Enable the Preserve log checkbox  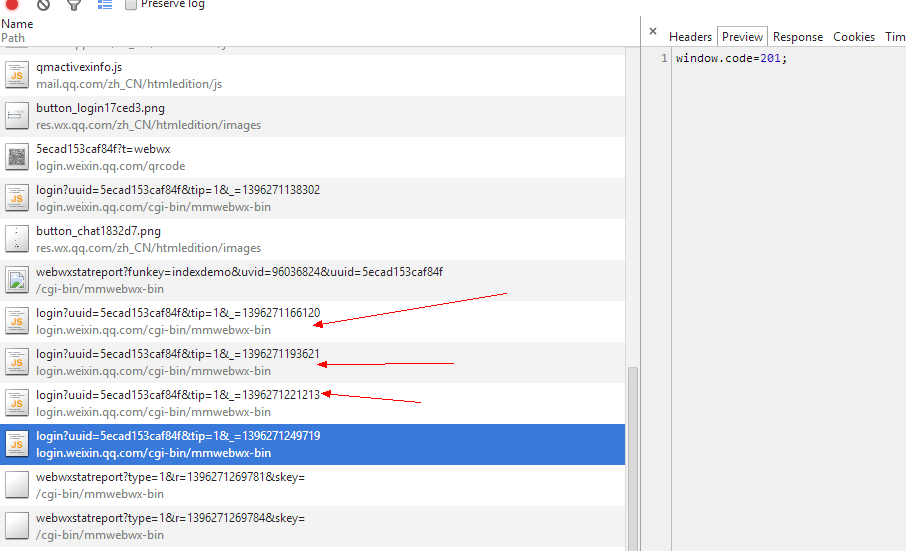pos(131,4)
